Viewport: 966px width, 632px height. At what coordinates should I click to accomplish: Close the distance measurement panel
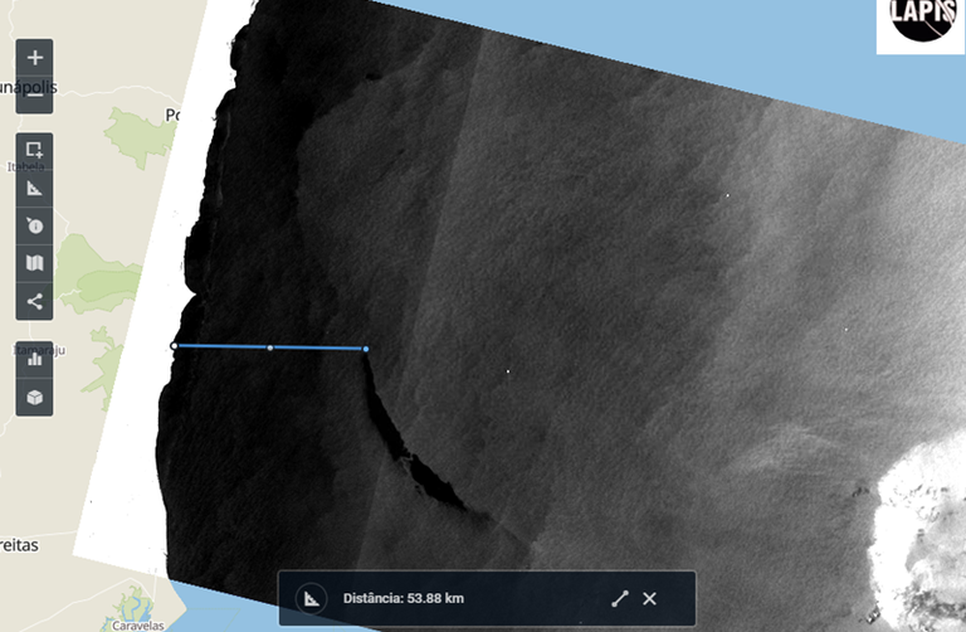(649, 599)
